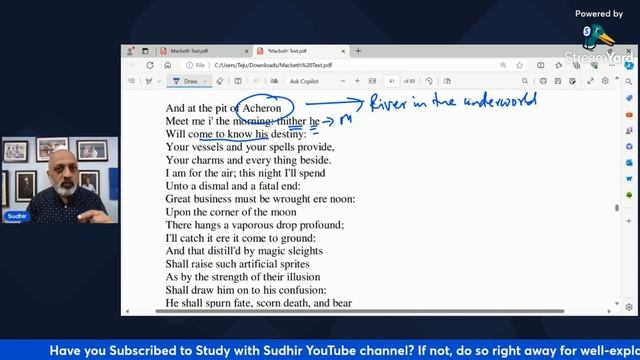
Task: Click the Fit to width icon
Action: pos(372,81)
